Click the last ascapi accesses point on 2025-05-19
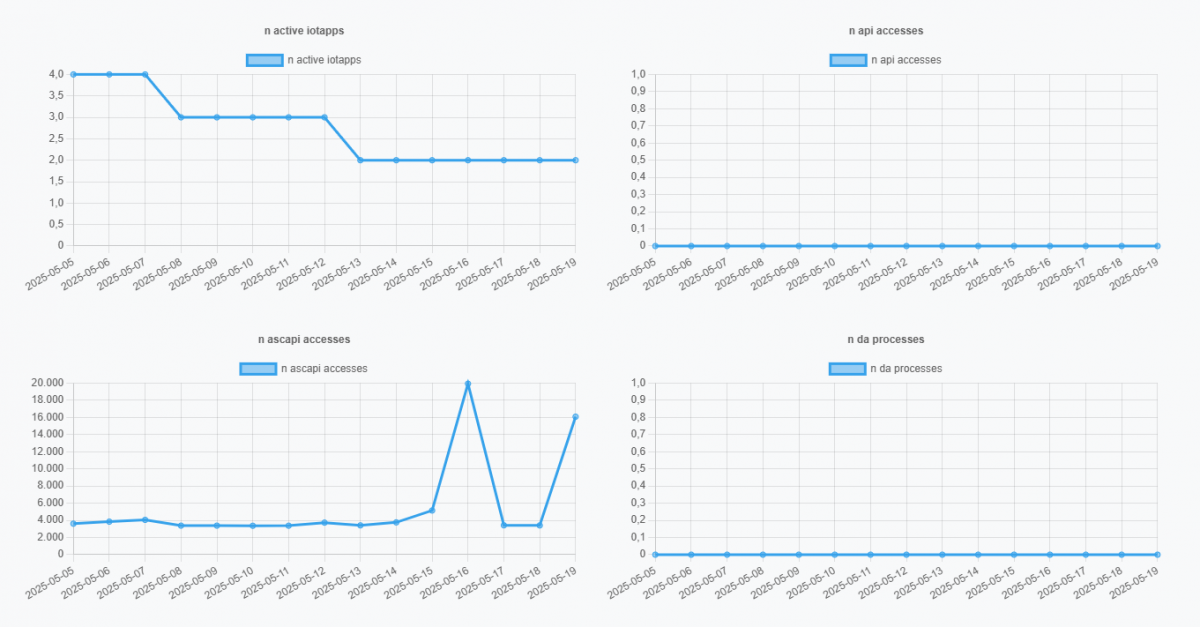 (x=575, y=417)
